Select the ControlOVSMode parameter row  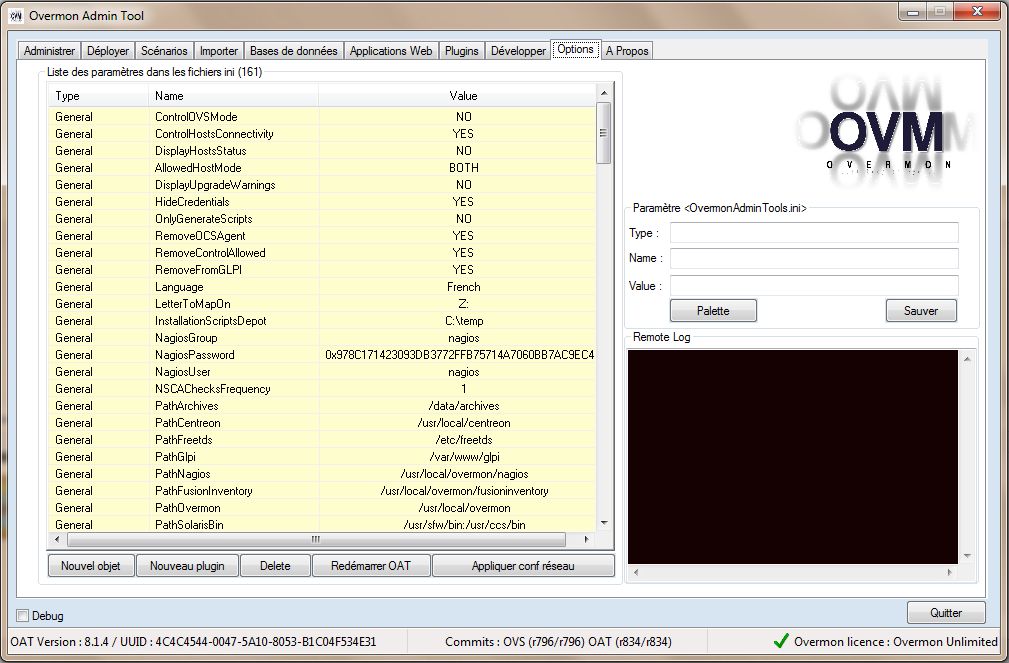pyautogui.click(x=322, y=117)
